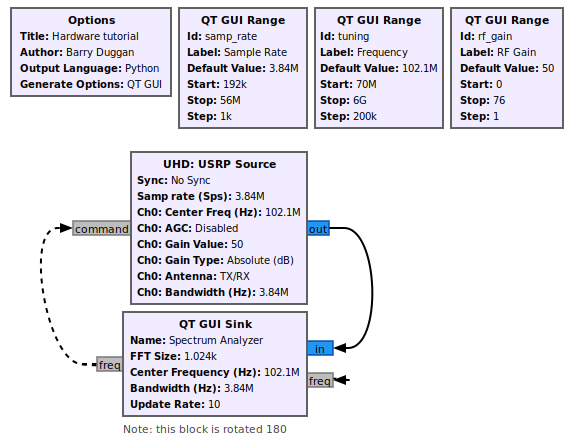Select the tuning QT GUI Range block
The width and height of the screenshot is (578, 447).
pos(379,68)
